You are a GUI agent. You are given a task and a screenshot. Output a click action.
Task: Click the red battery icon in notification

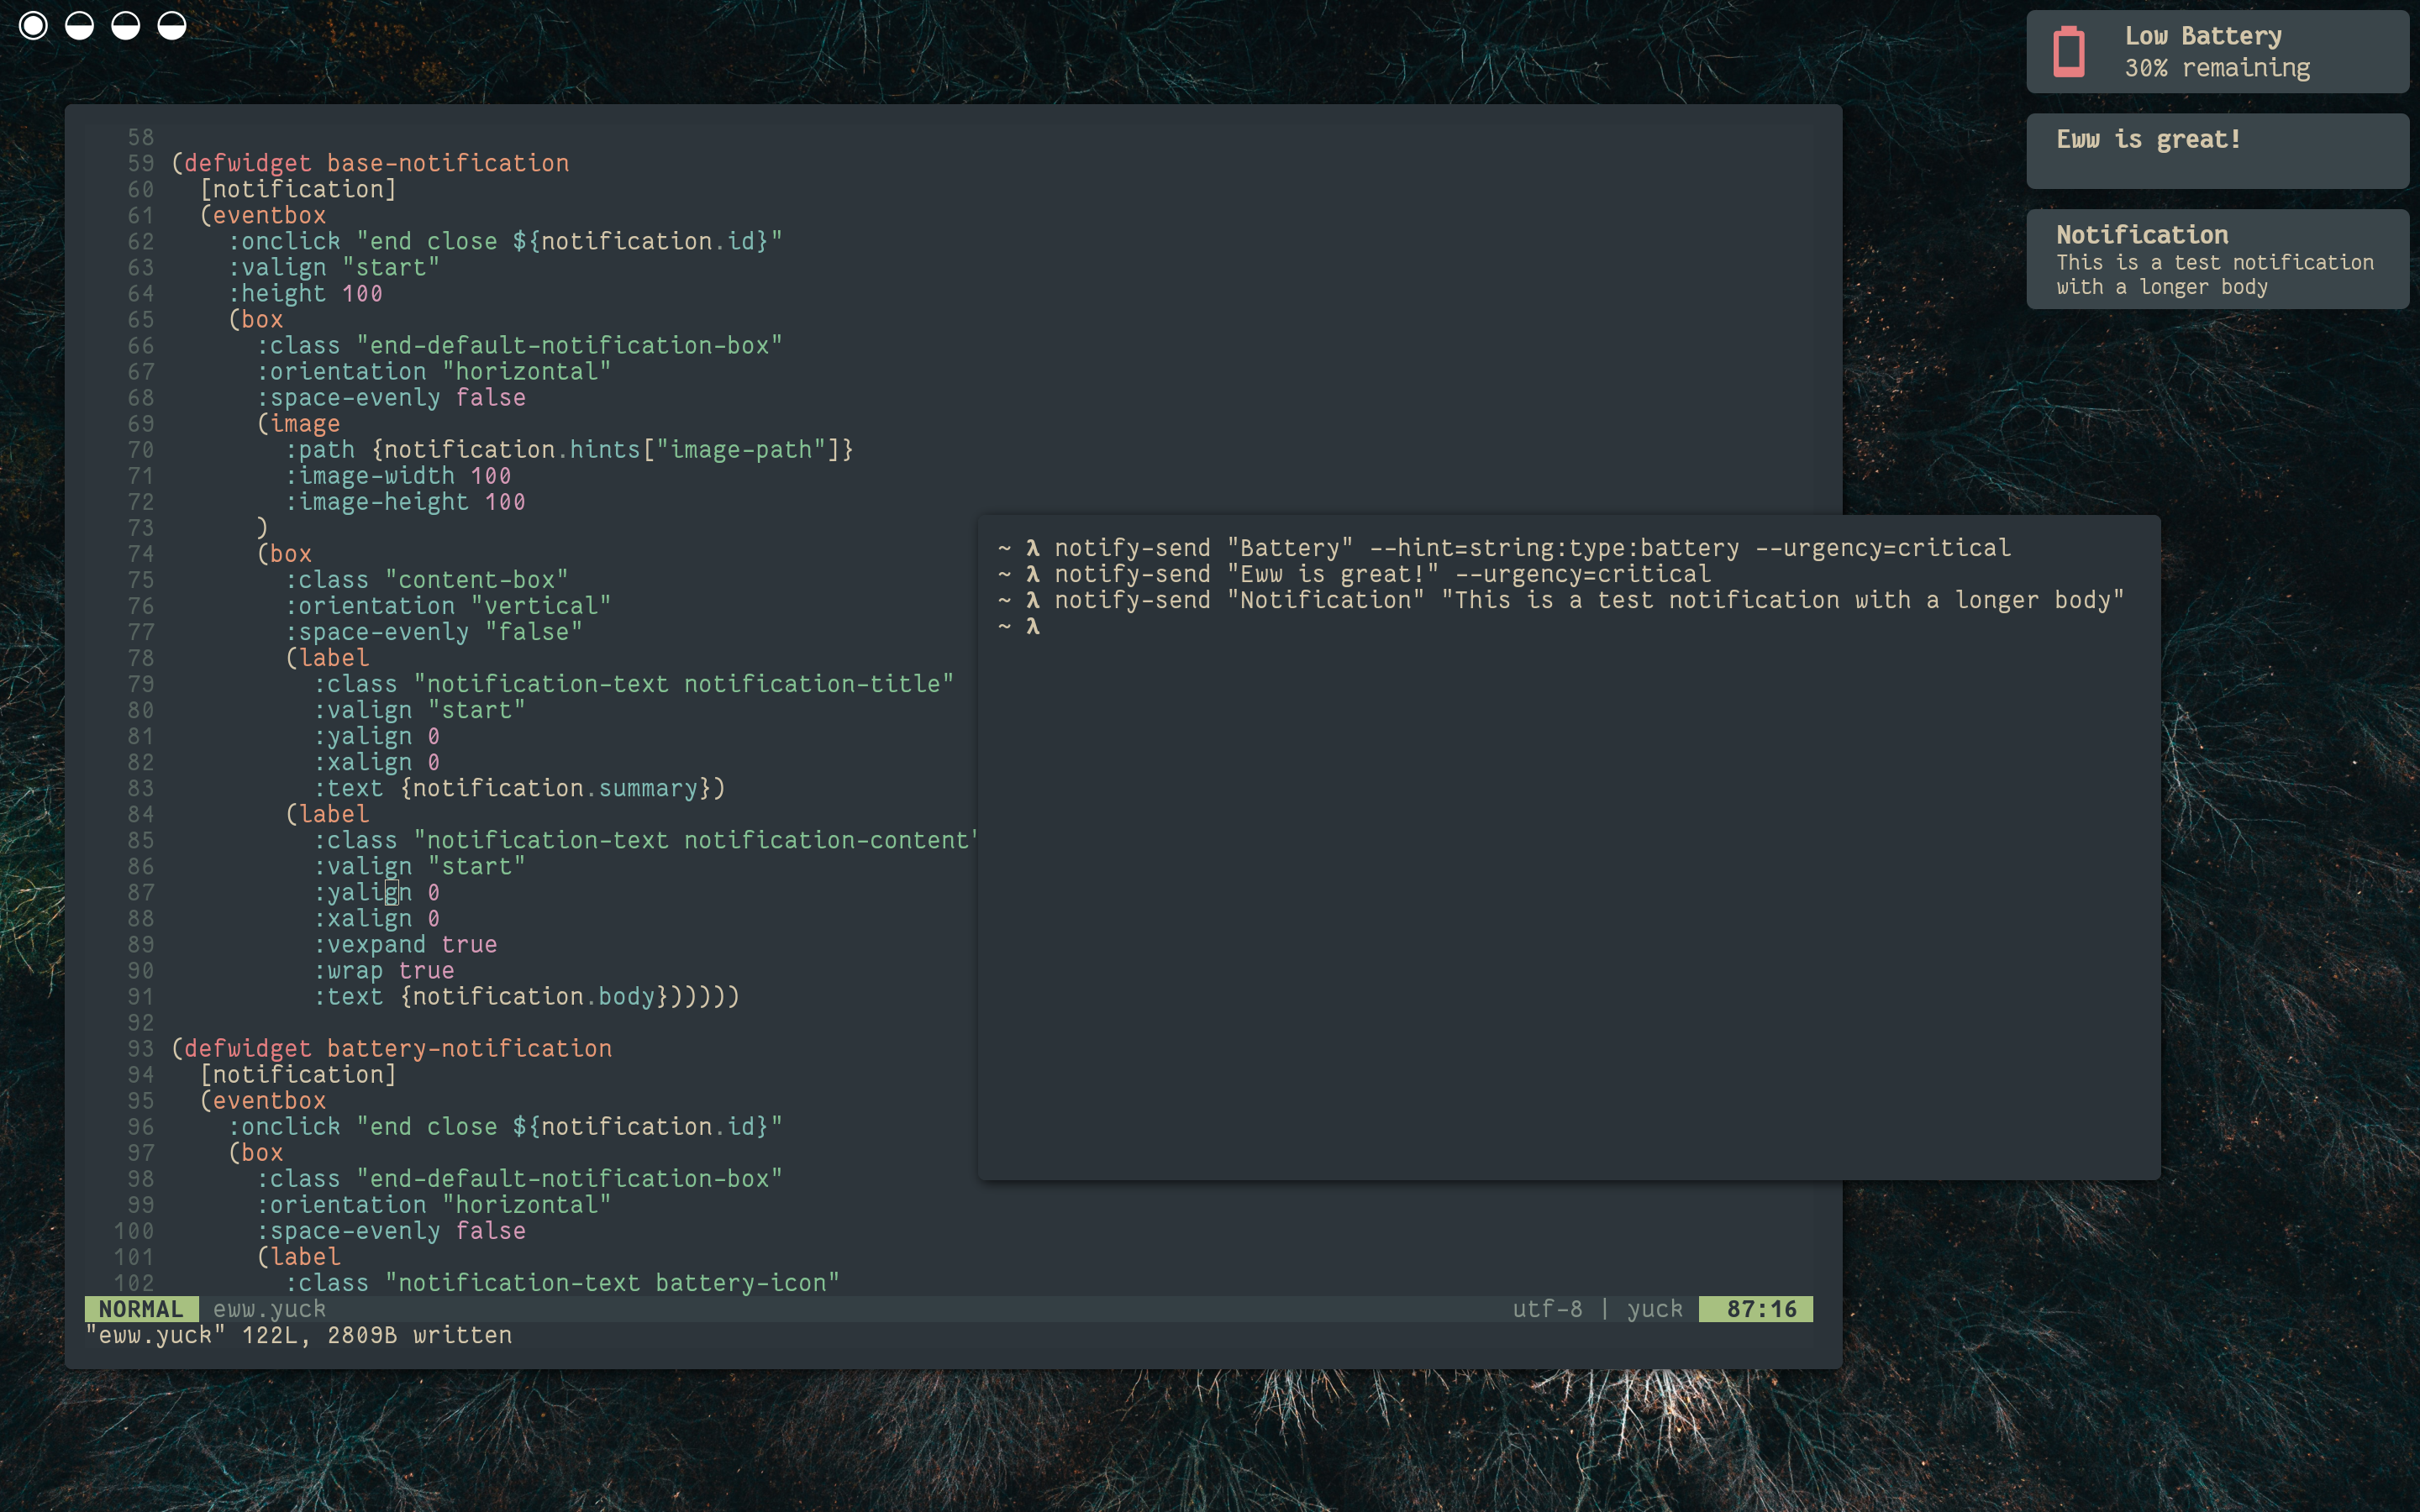coord(2068,52)
